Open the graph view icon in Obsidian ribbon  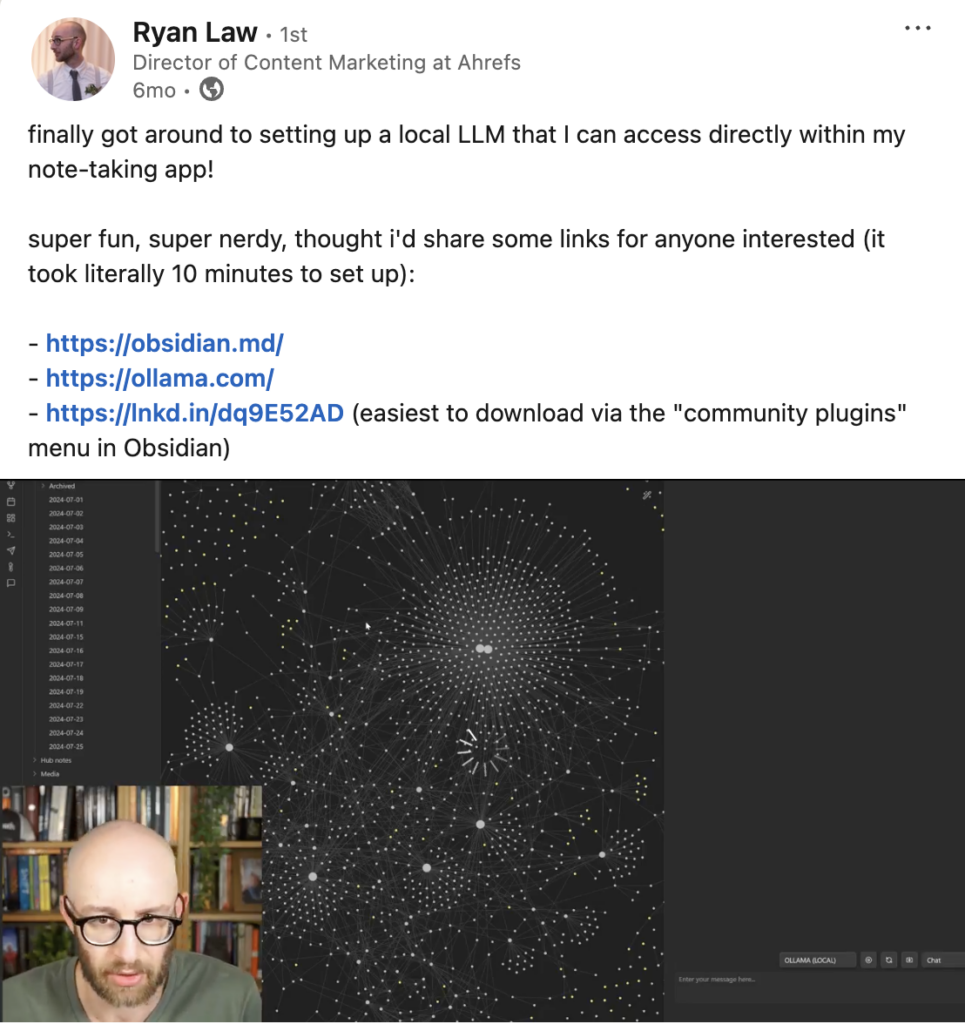pos(10,485)
